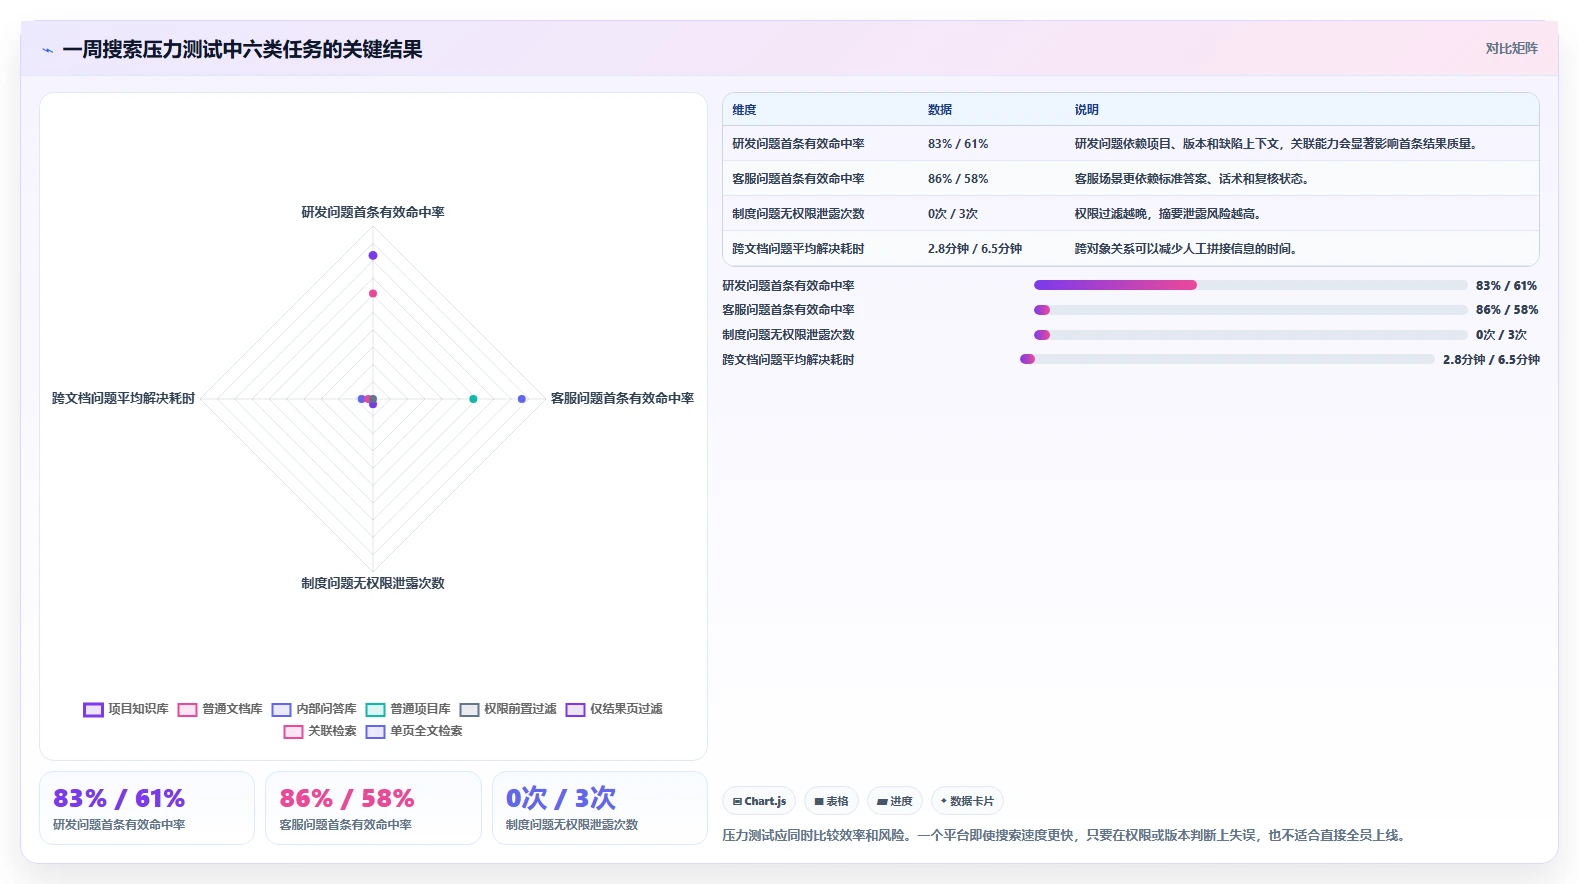The height and width of the screenshot is (884, 1579).
Task: Toggle the 项目知识库 legend item
Action: coord(126,709)
